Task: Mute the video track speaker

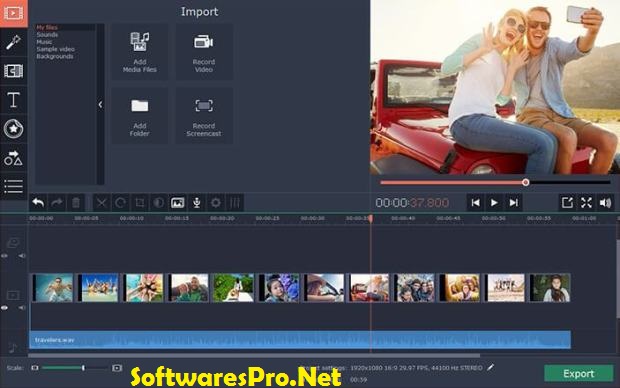Action: point(22,308)
